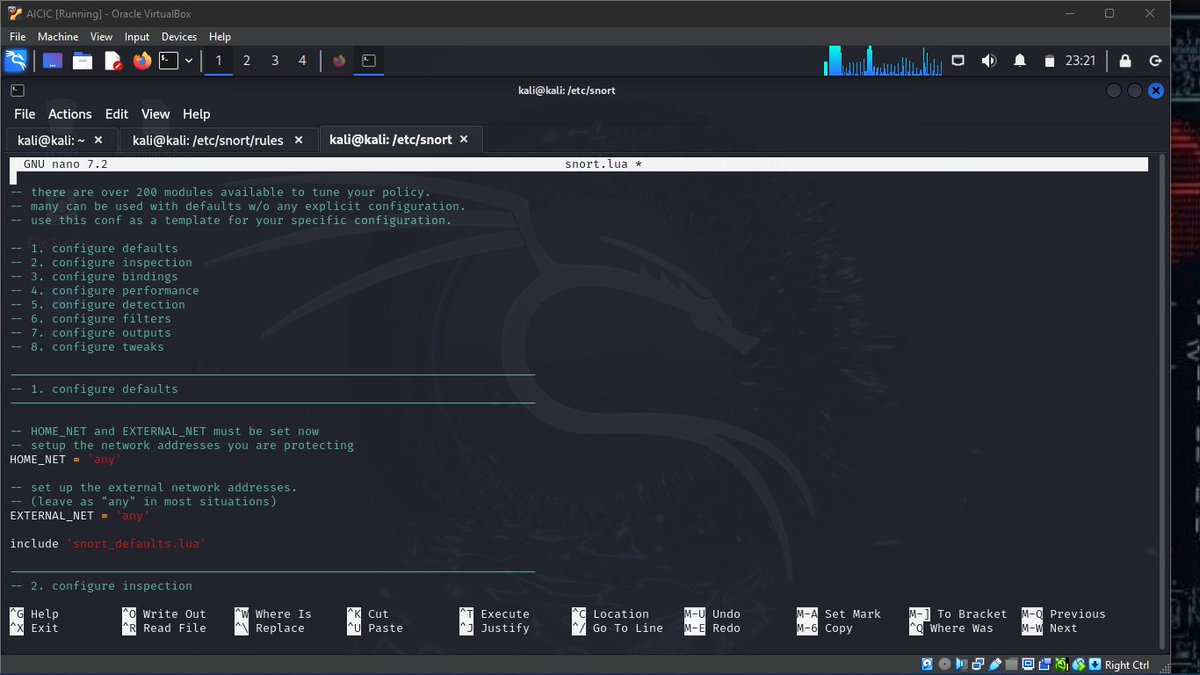Open the VirtualBox Help menu
1200x675 pixels.
220,37
